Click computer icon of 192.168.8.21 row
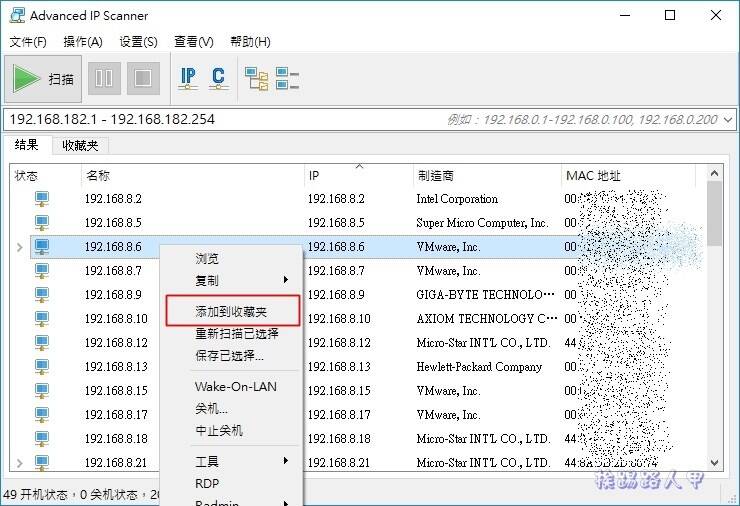Image resolution: width=740 pixels, height=506 pixels. (42, 463)
